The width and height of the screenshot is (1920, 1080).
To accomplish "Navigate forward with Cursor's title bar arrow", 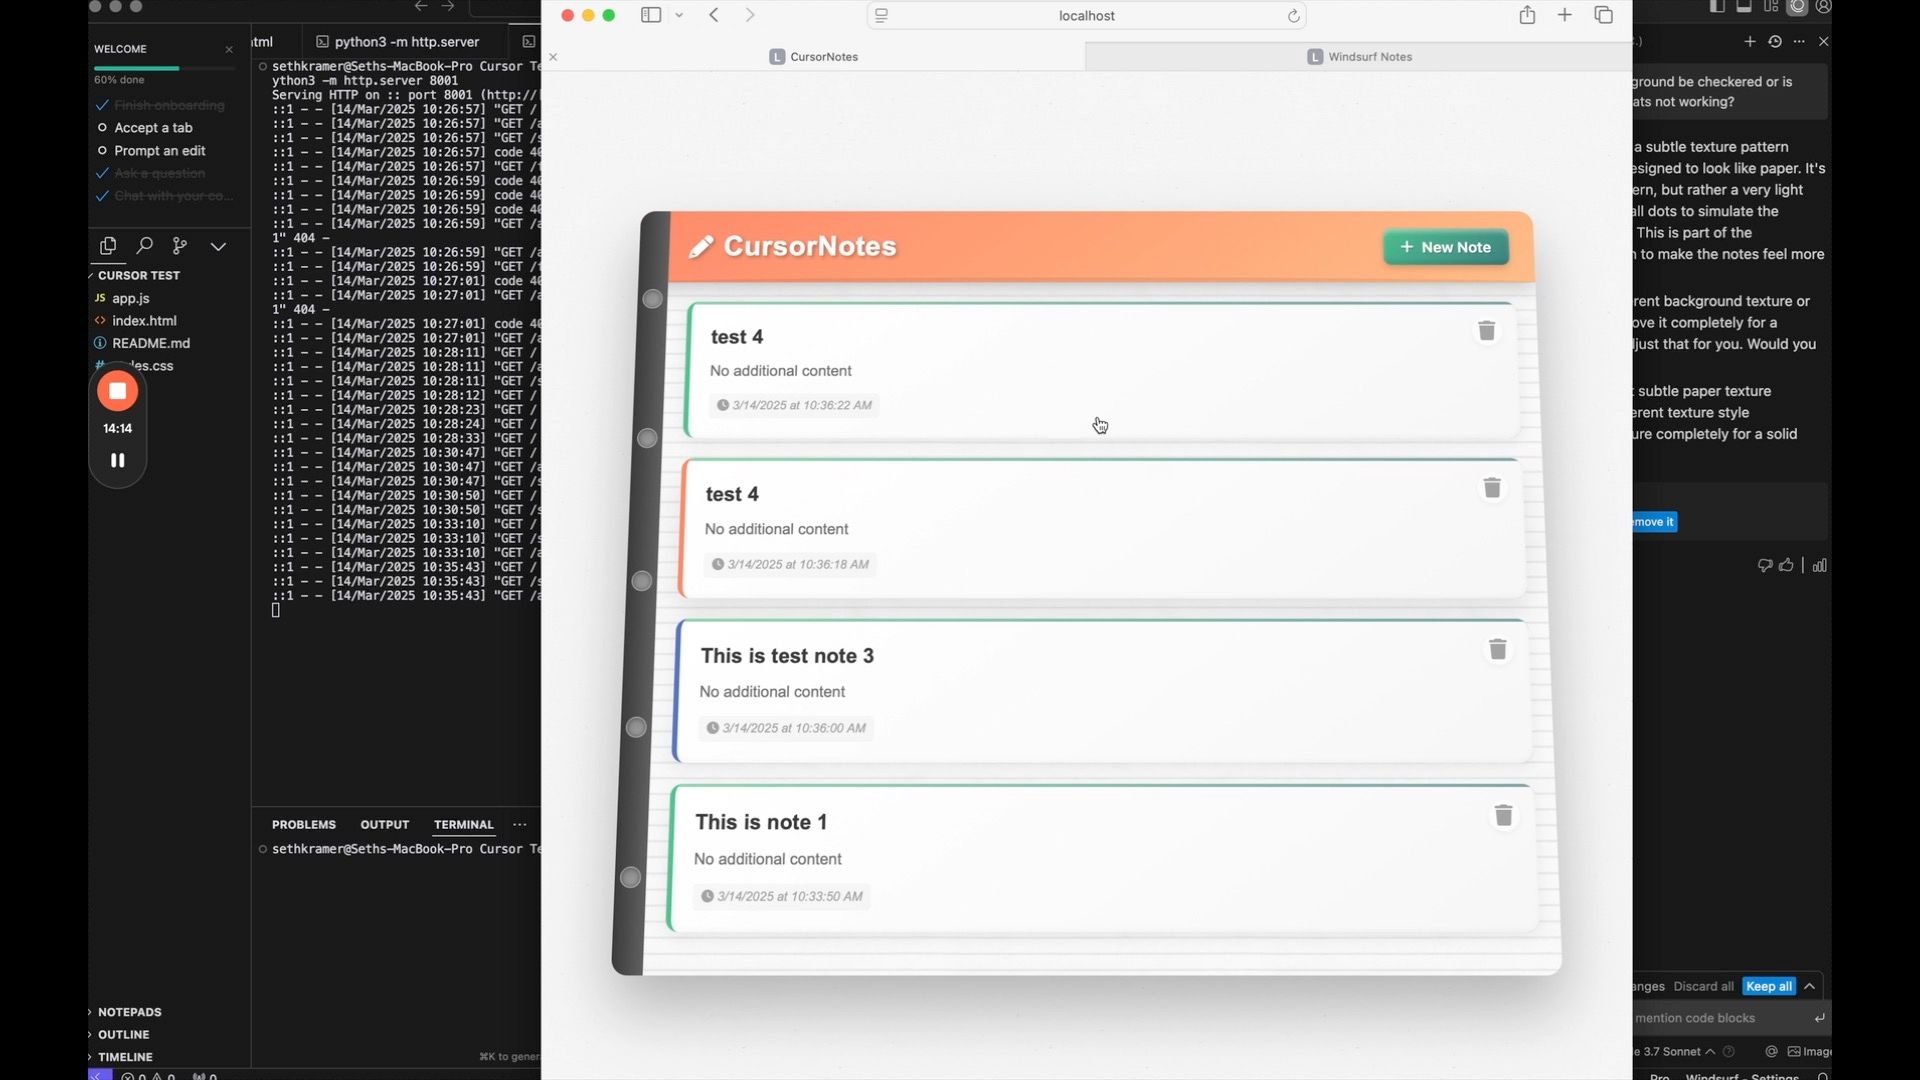I will pos(448,6).
